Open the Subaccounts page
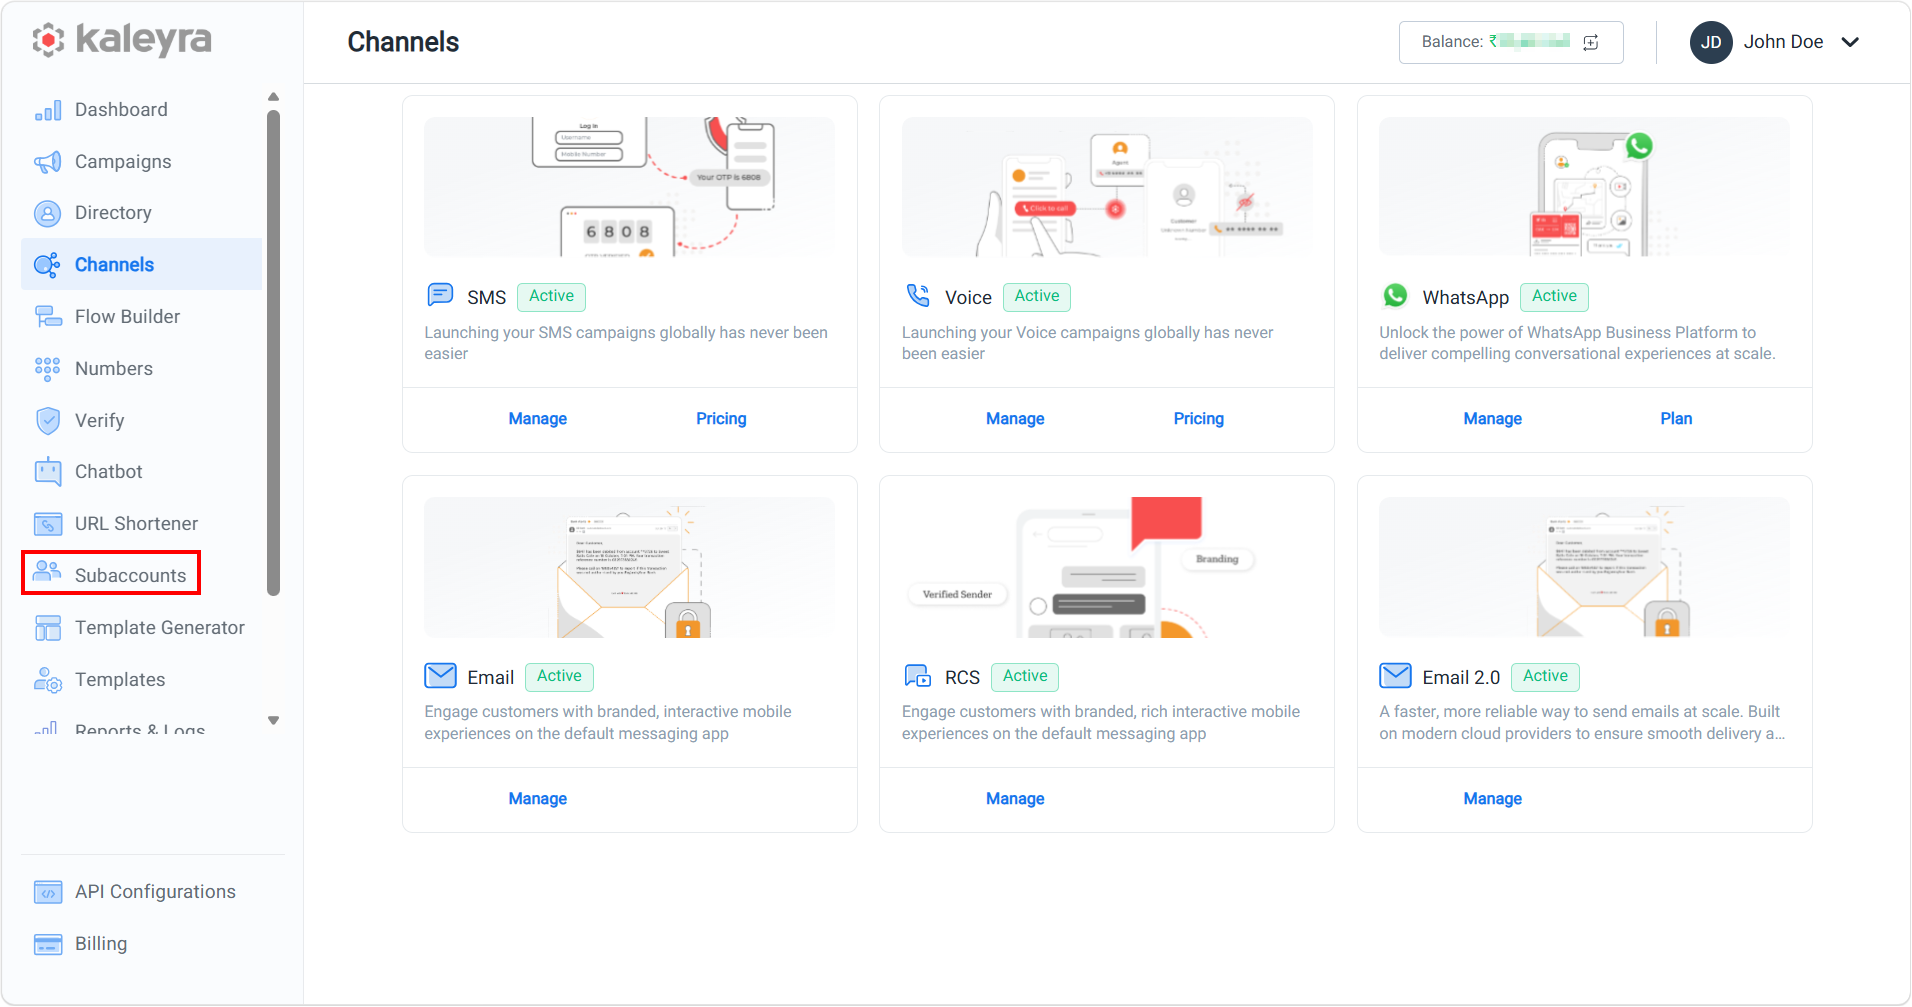 [111, 573]
